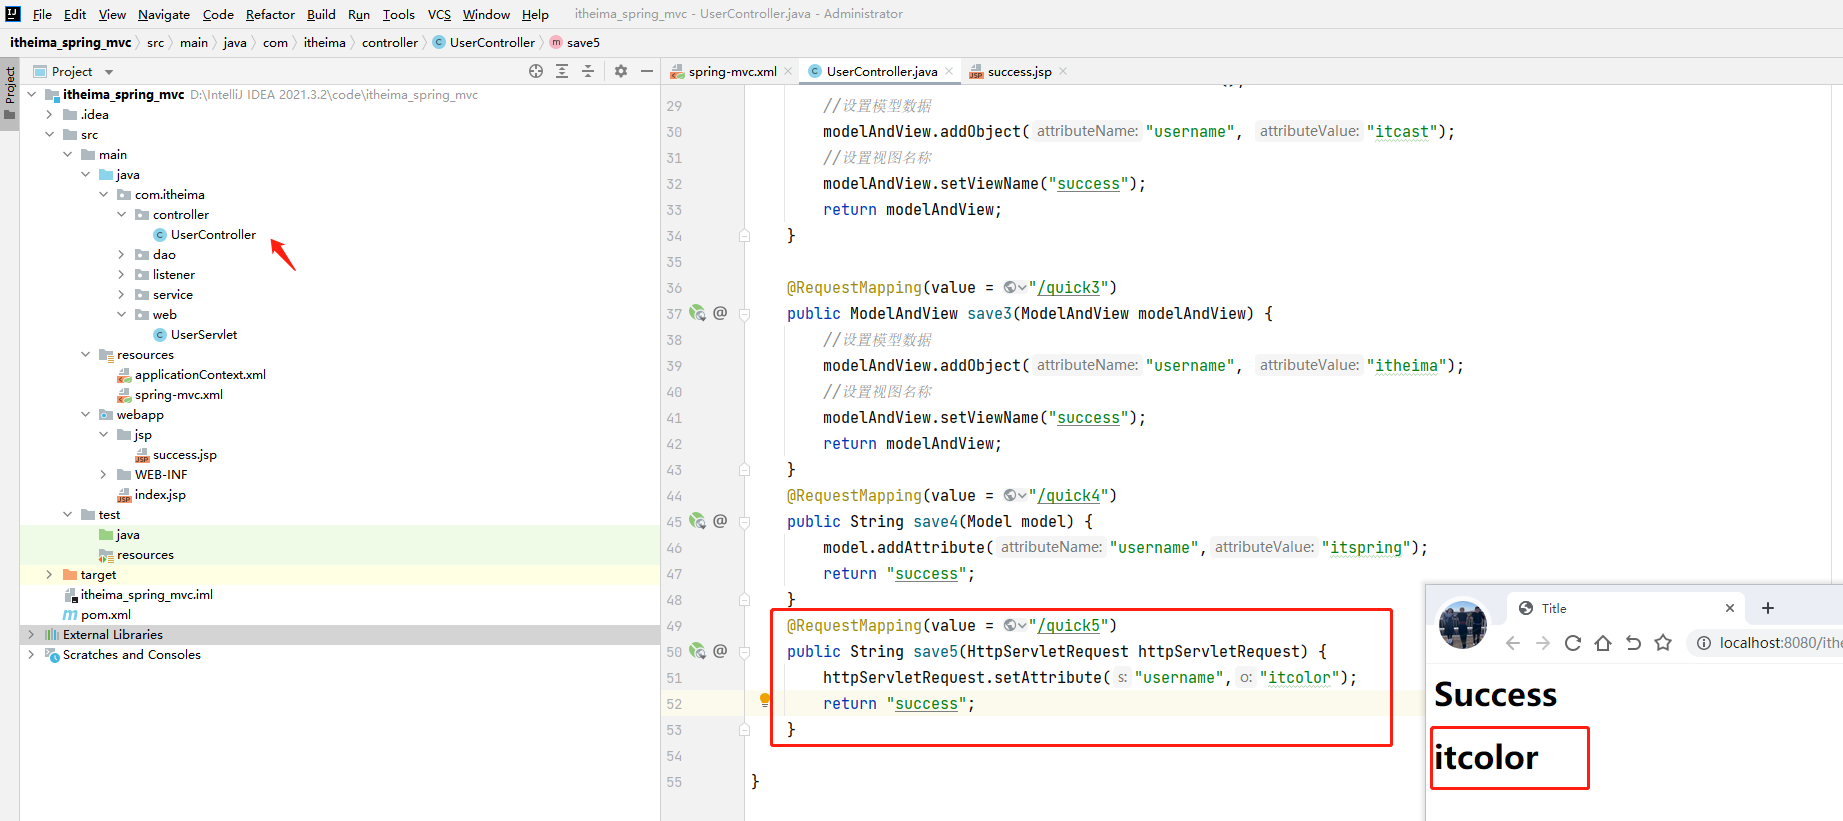
Task: Switch to spring-mvc.xml editor tab
Action: coord(730,71)
